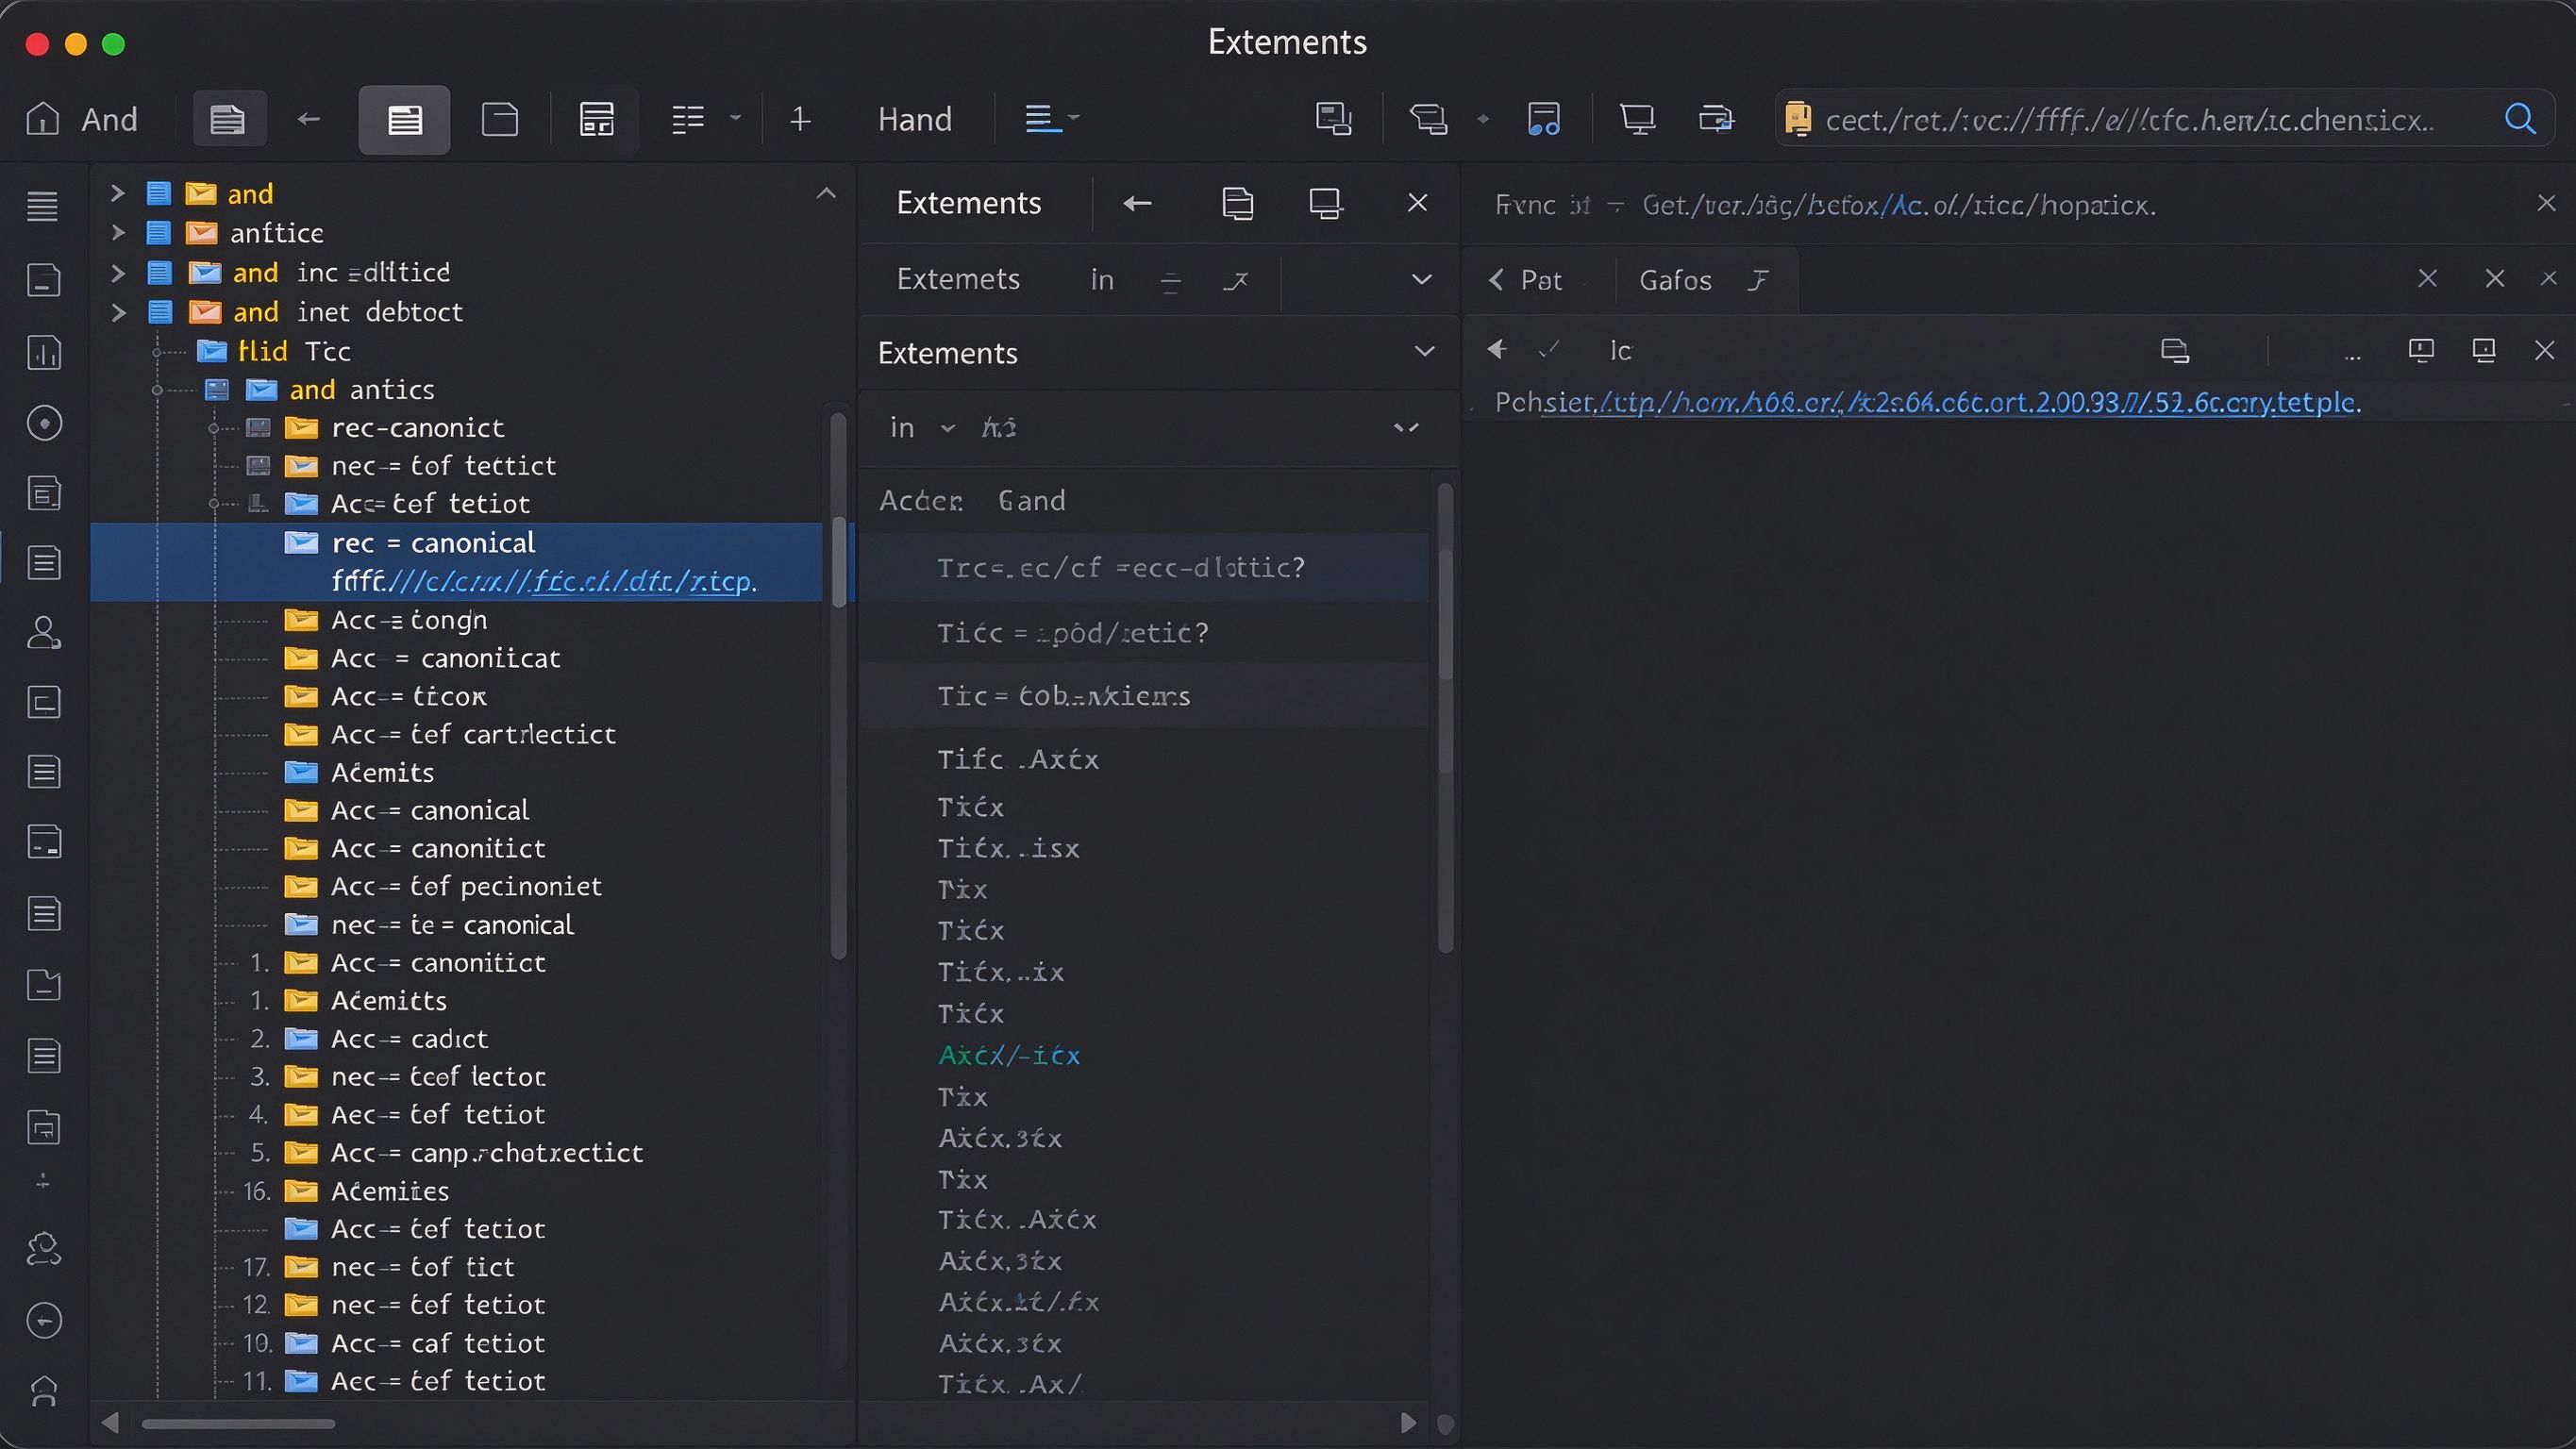Click the vertical scrollbar of Extements list
2576x1449 pixels.
(x=1445, y=718)
